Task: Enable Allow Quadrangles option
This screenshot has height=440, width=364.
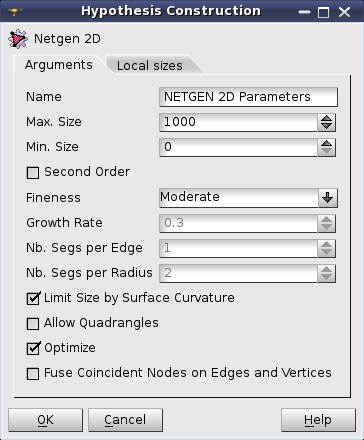Action: pos(33,324)
